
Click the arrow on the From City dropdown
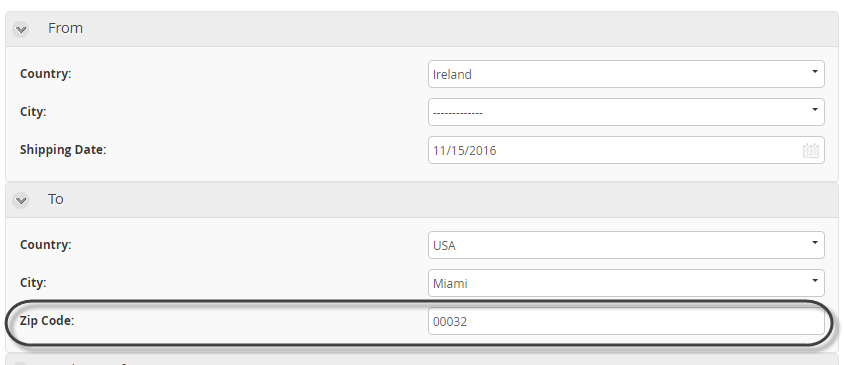click(x=815, y=109)
